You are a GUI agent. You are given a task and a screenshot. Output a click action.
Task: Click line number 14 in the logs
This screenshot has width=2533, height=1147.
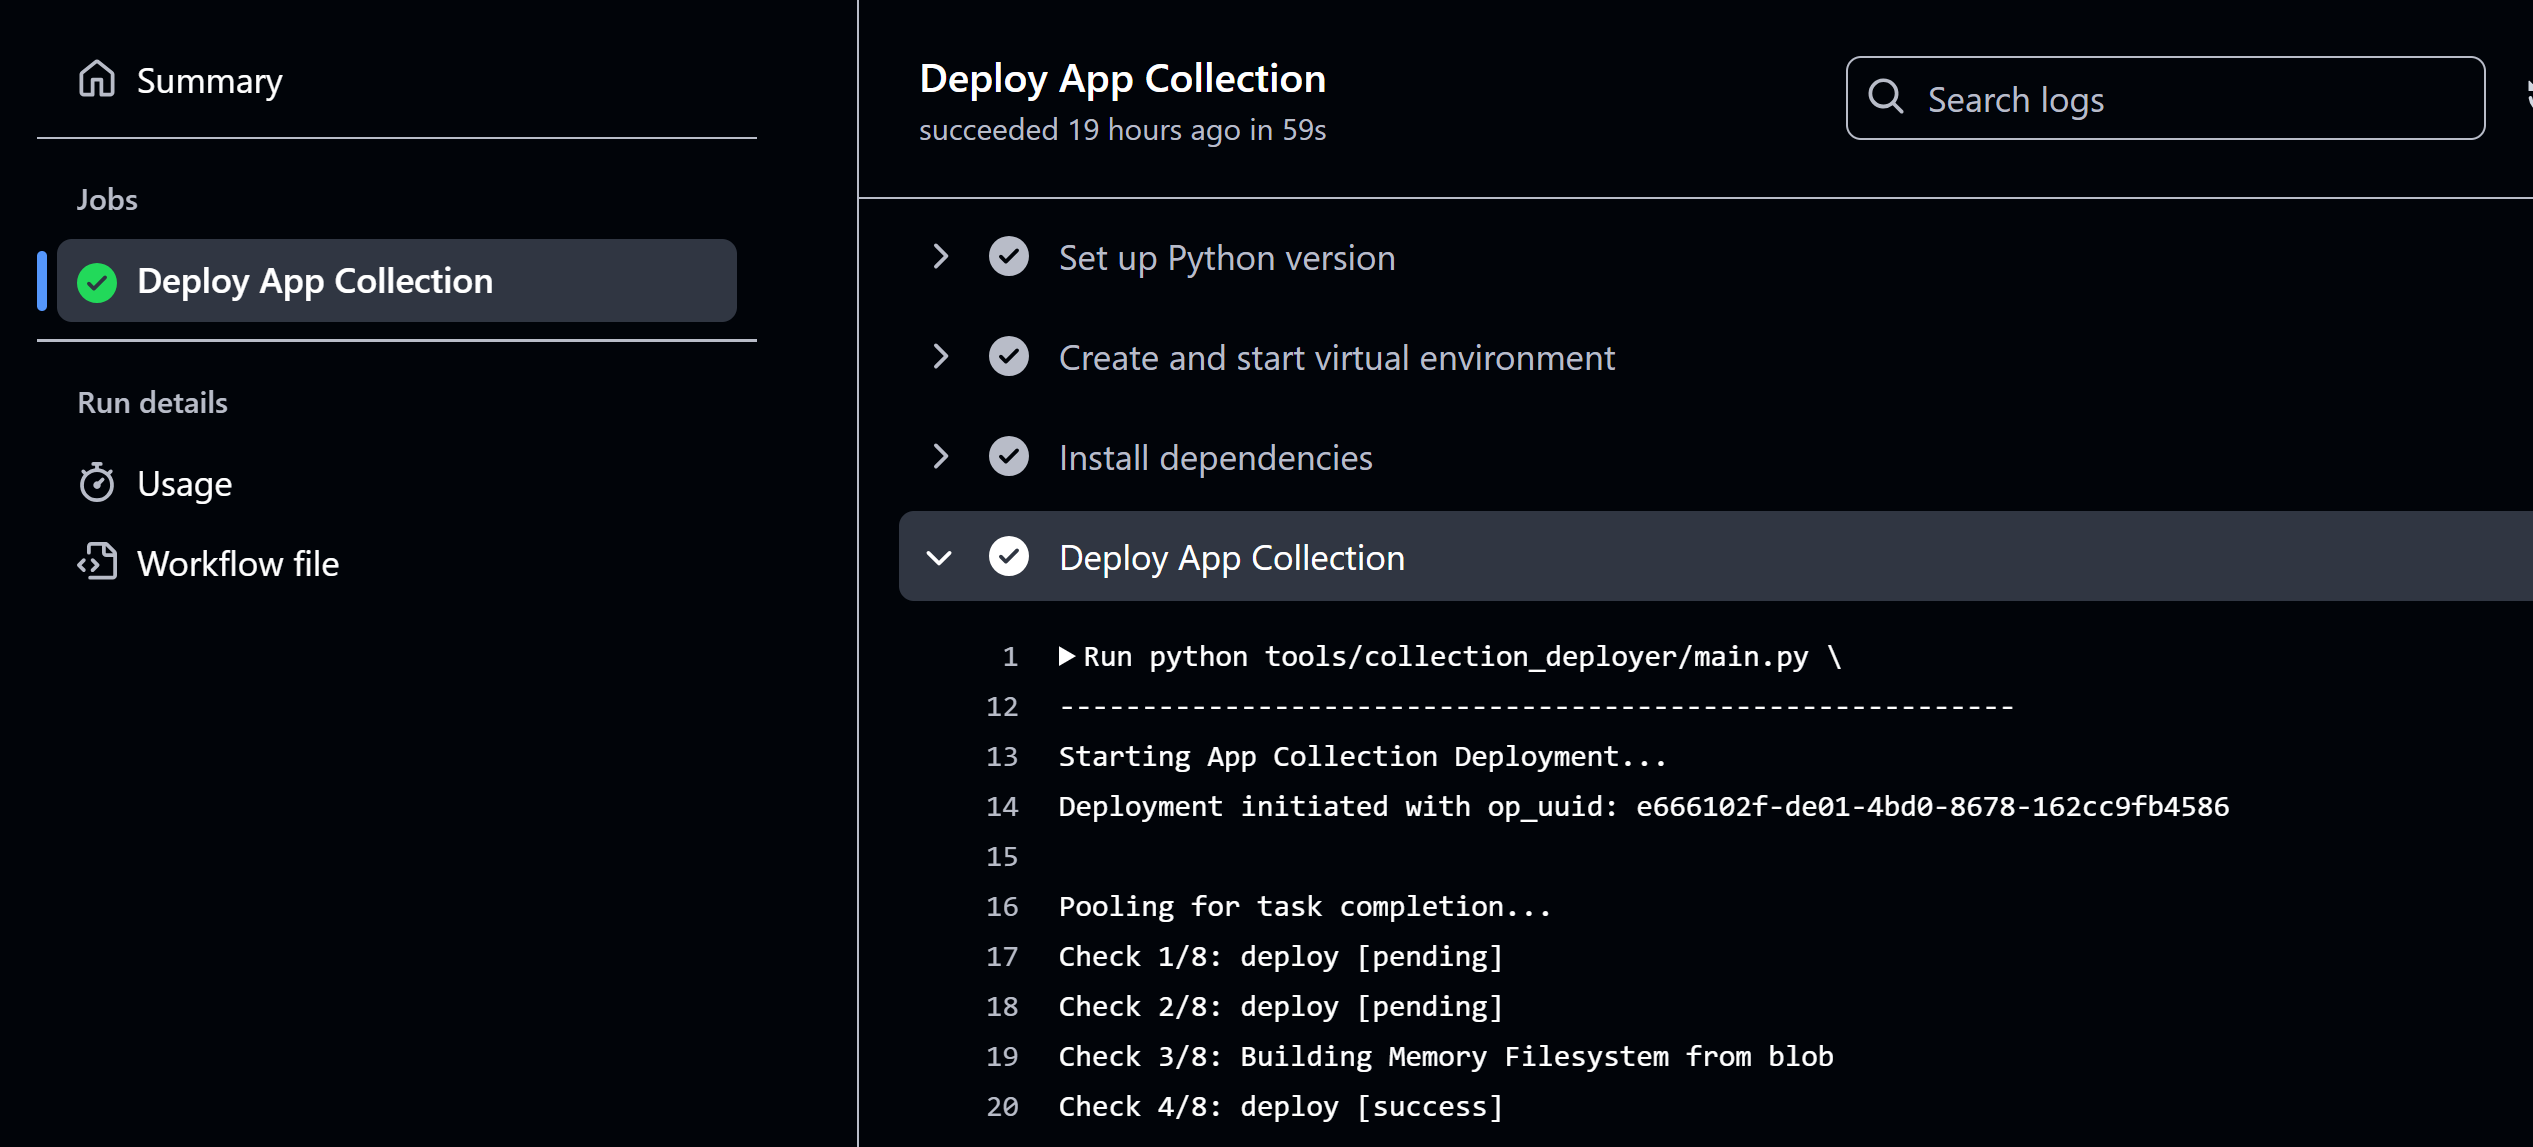[1001, 806]
